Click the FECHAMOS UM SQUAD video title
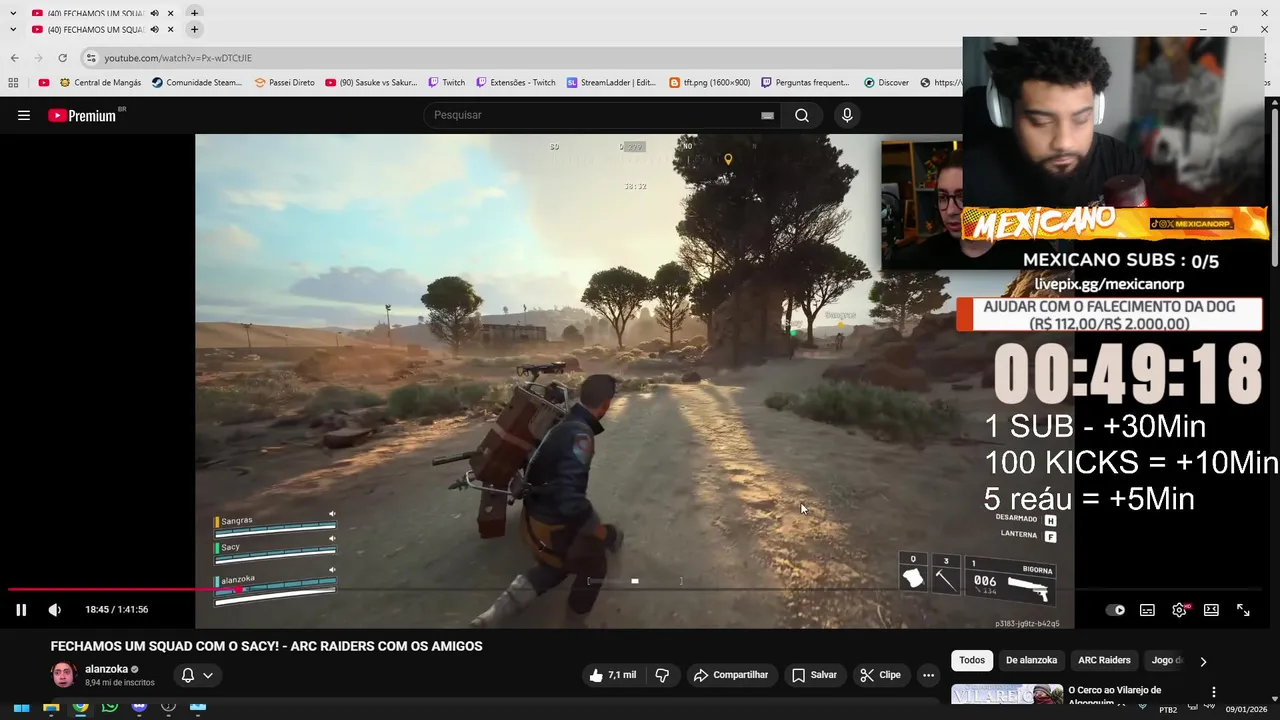 click(267, 646)
